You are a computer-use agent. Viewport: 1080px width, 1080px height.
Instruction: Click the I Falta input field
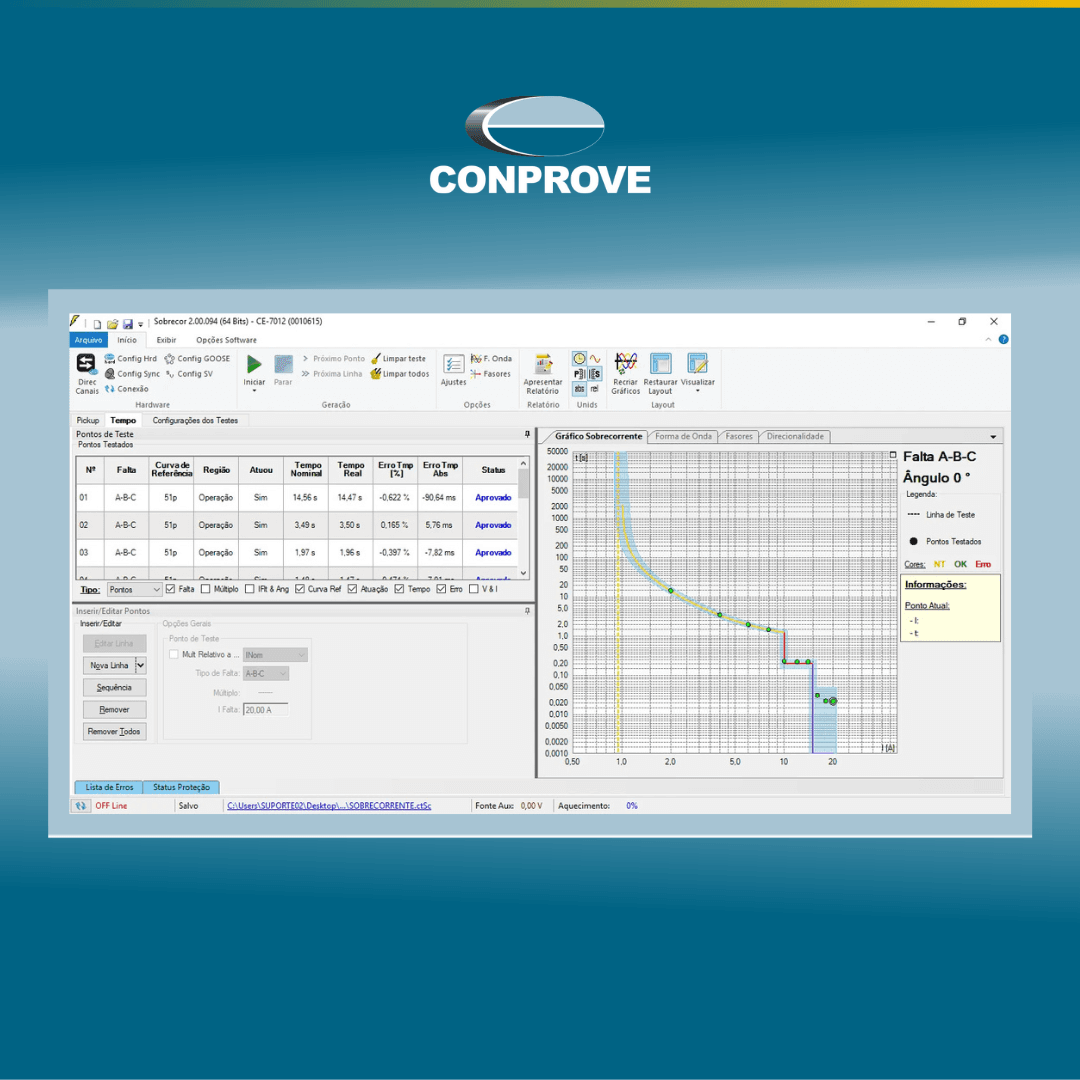click(266, 709)
